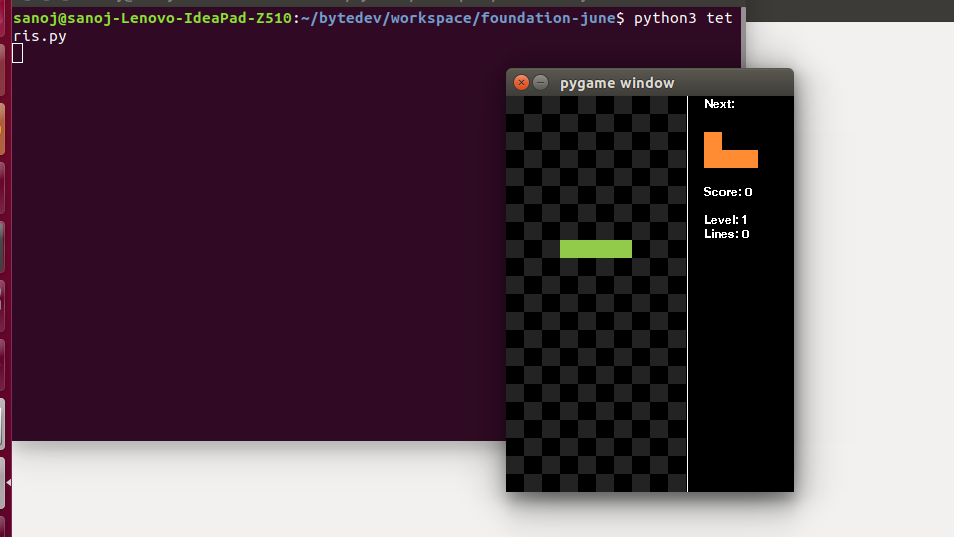This screenshot has width=954, height=537.
Task: Select the orange L-shaped next piece
Action: (730, 151)
